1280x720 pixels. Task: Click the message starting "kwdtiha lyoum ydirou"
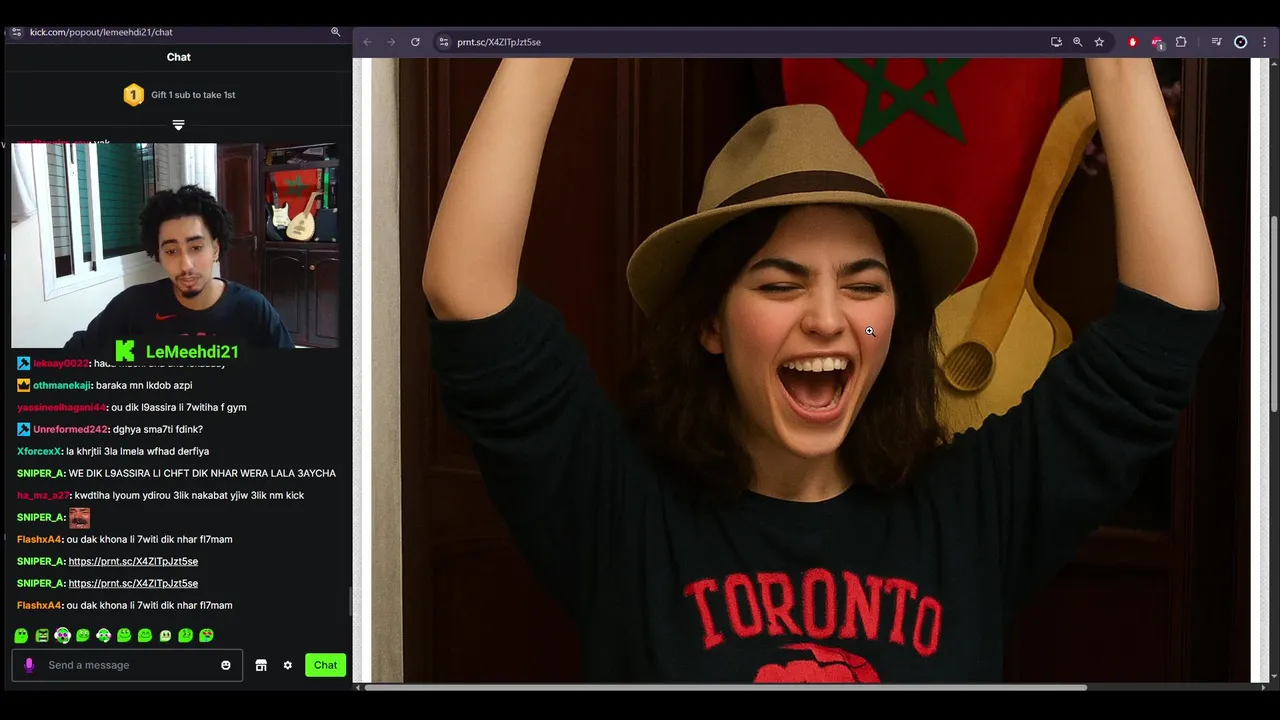[189, 495]
